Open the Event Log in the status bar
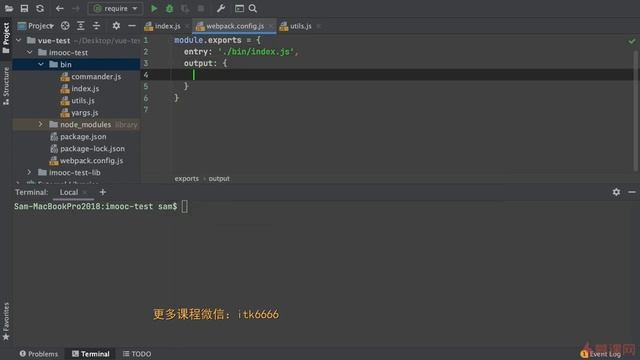This screenshot has width=640, height=360. click(x=601, y=354)
